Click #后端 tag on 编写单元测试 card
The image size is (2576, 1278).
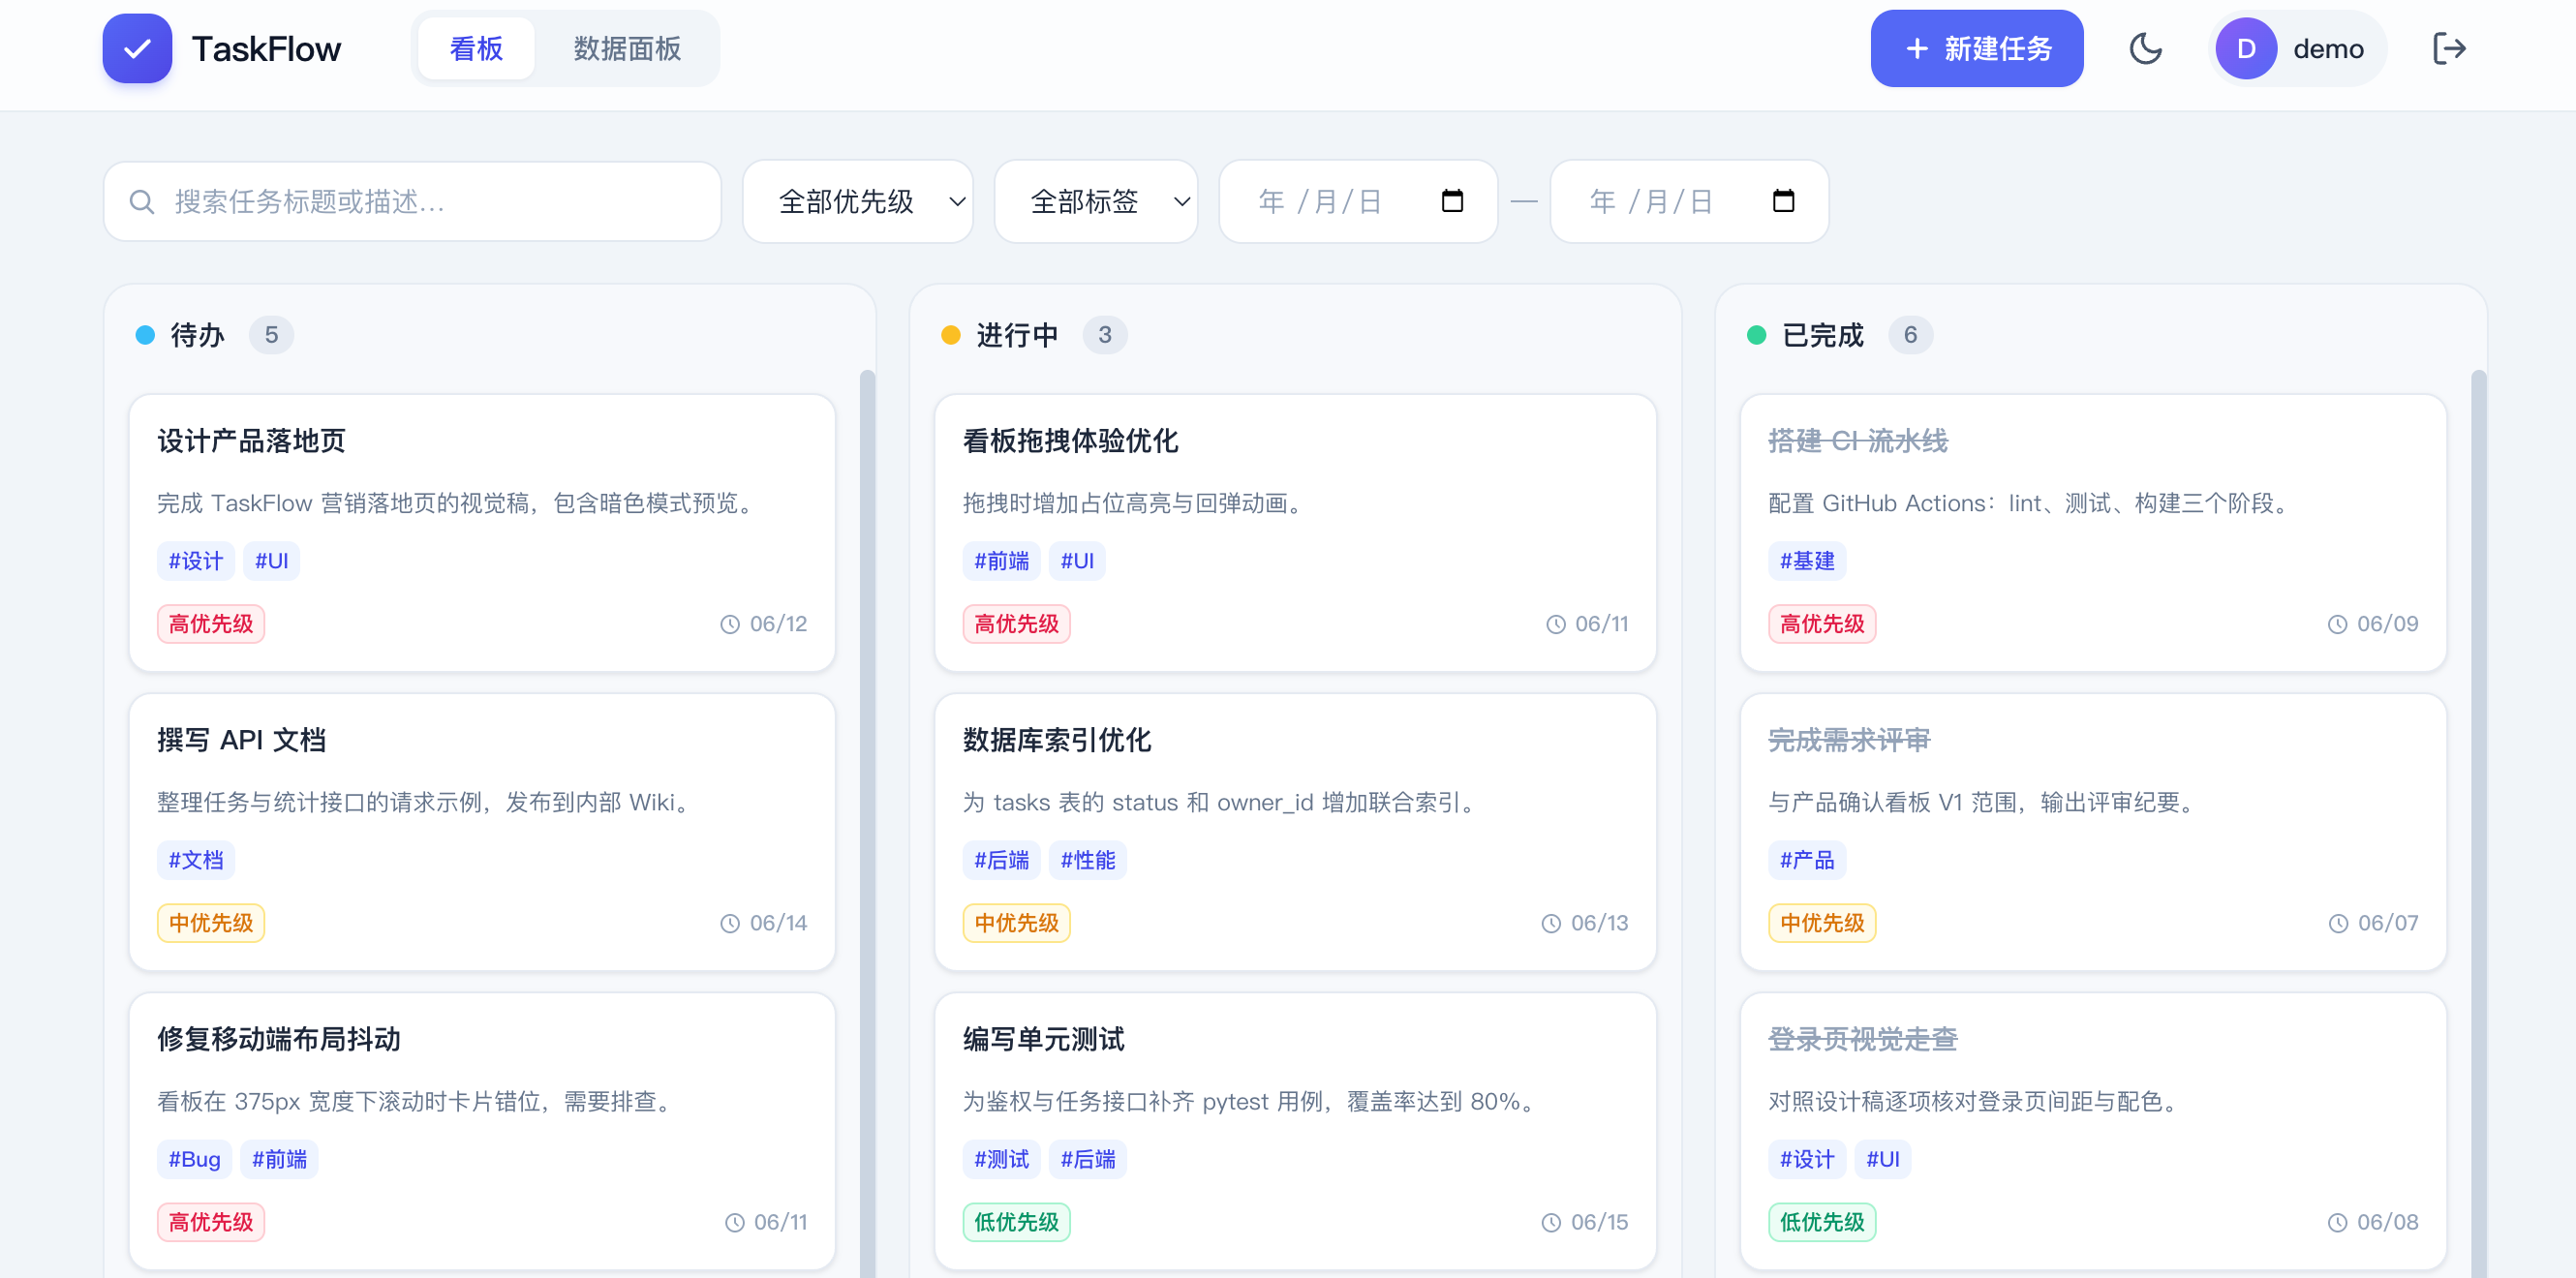coord(1088,1159)
